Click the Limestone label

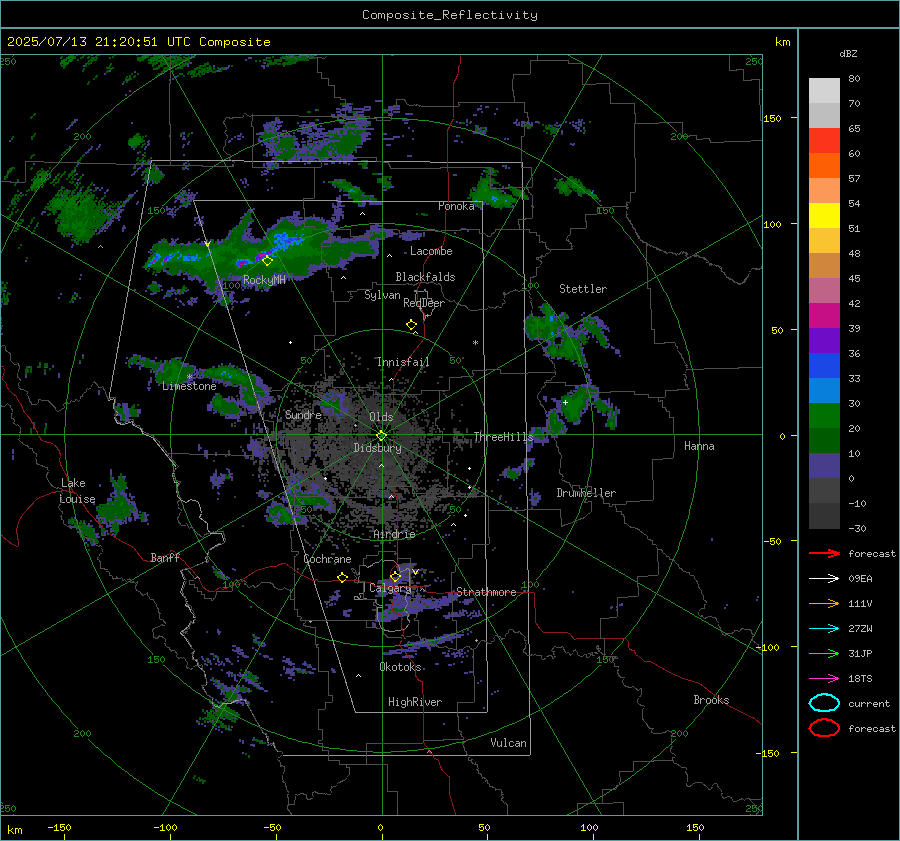(x=189, y=386)
